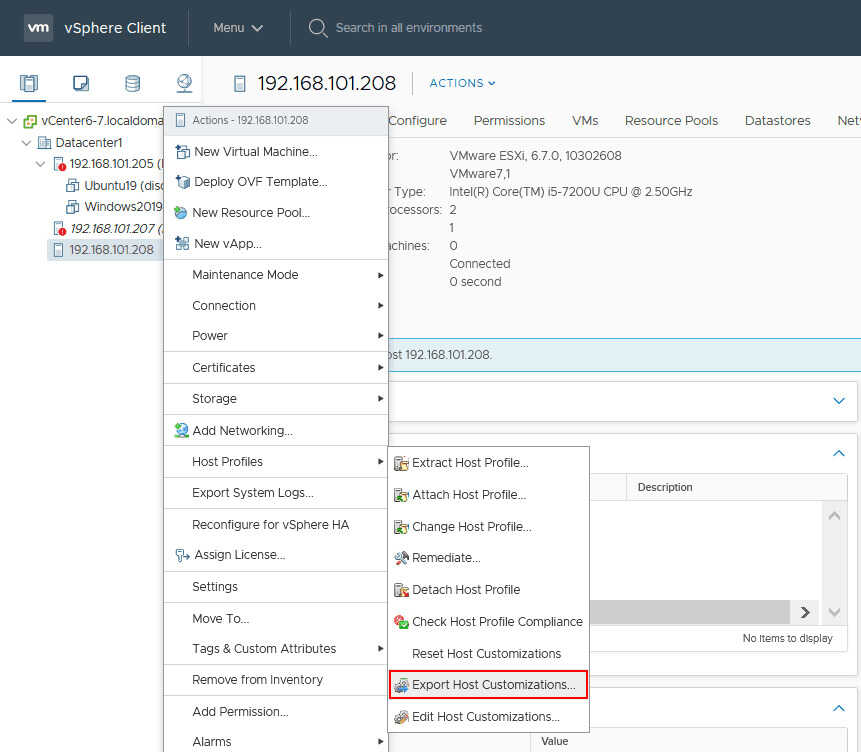Click Attach Host Profile icon
The height and width of the screenshot is (752, 861).
click(401, 495)
